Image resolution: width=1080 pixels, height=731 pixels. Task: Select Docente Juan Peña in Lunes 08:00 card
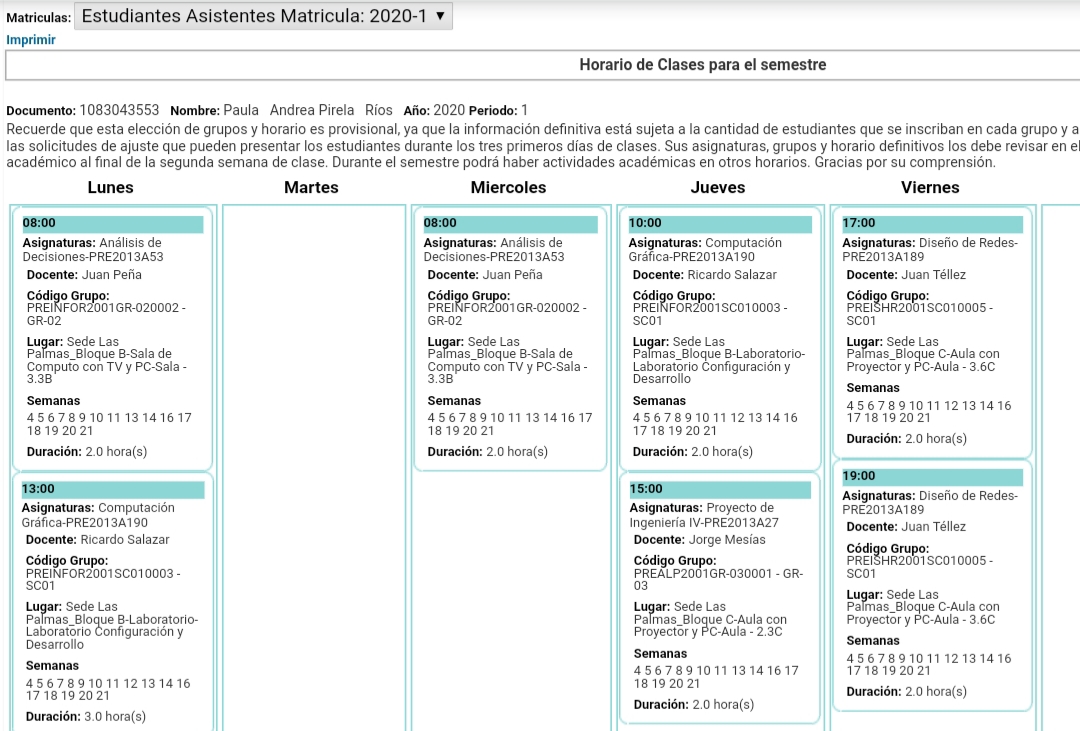[84, 275]
